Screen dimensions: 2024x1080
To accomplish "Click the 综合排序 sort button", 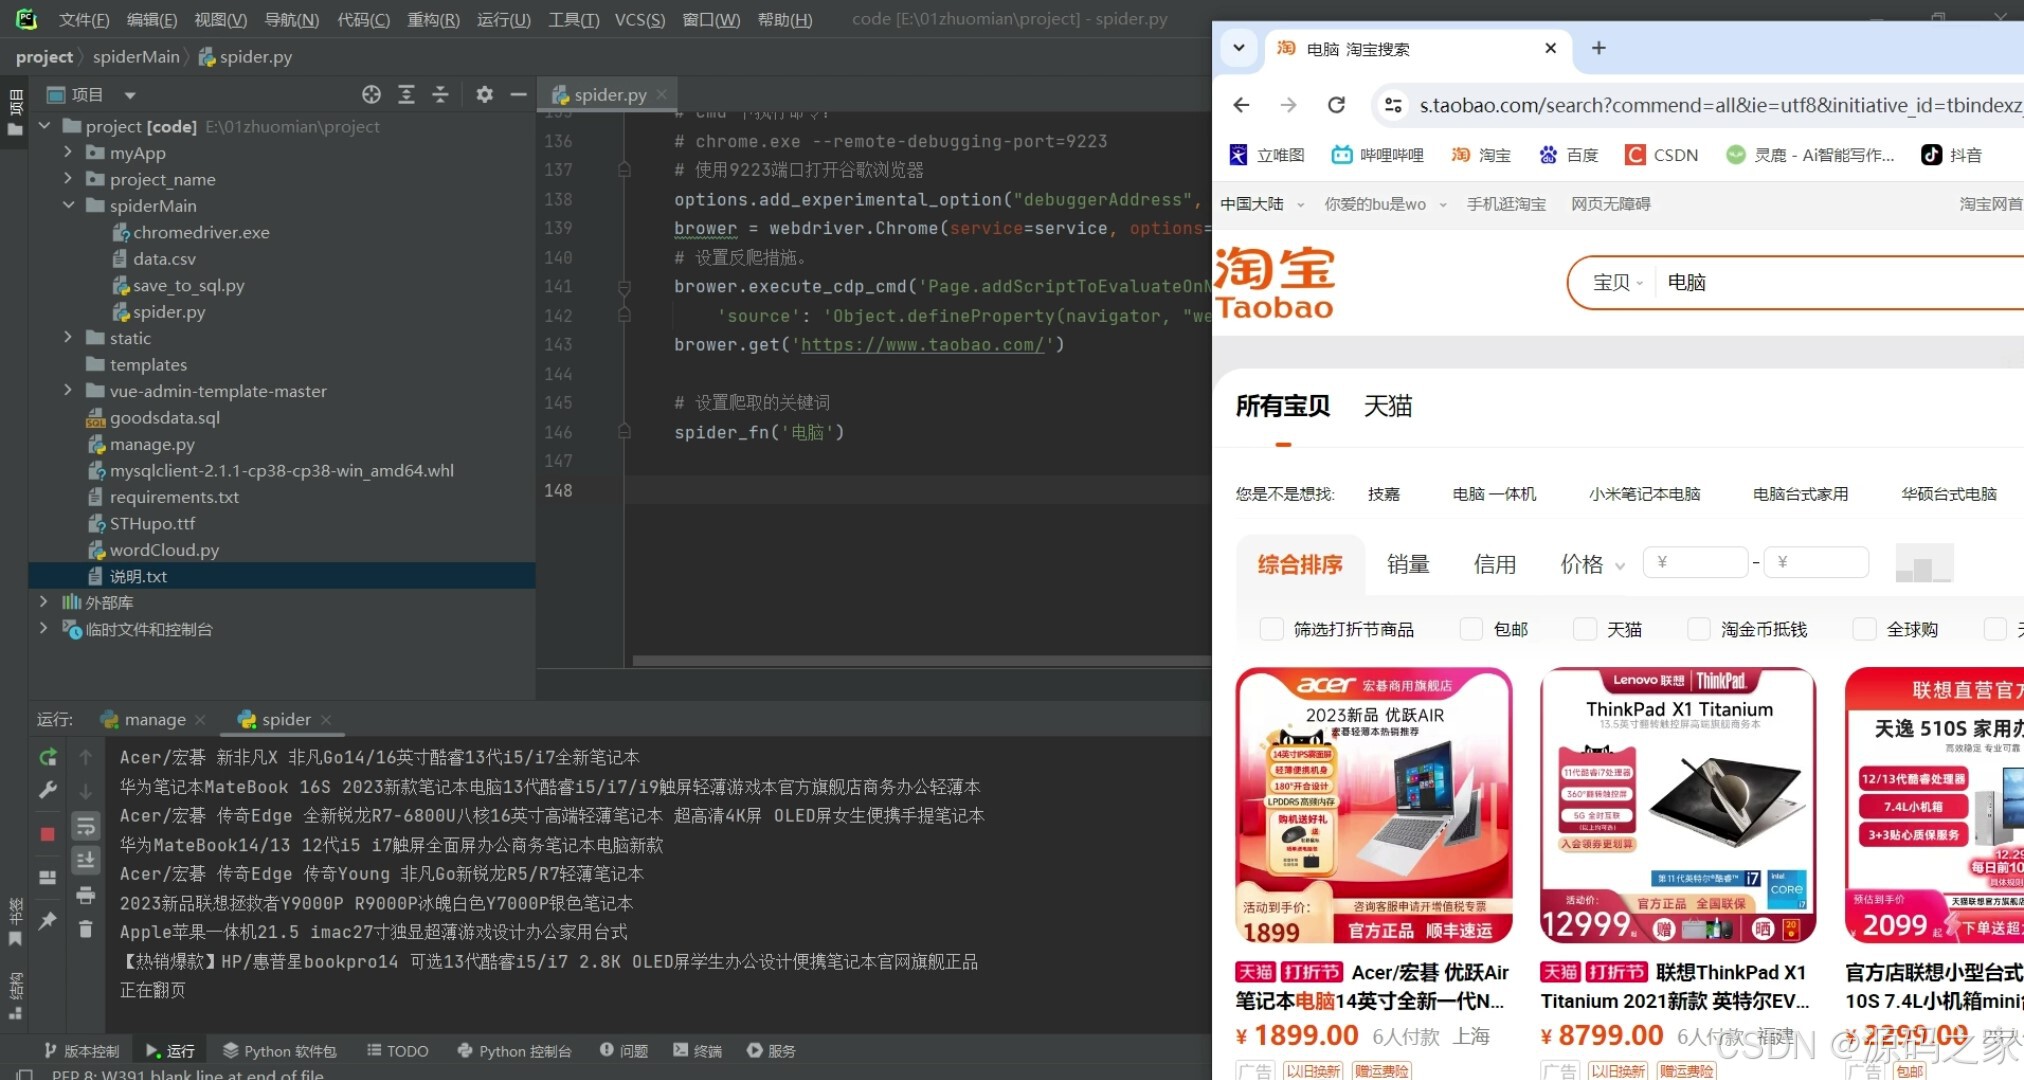I will (x=1299, y=564).
